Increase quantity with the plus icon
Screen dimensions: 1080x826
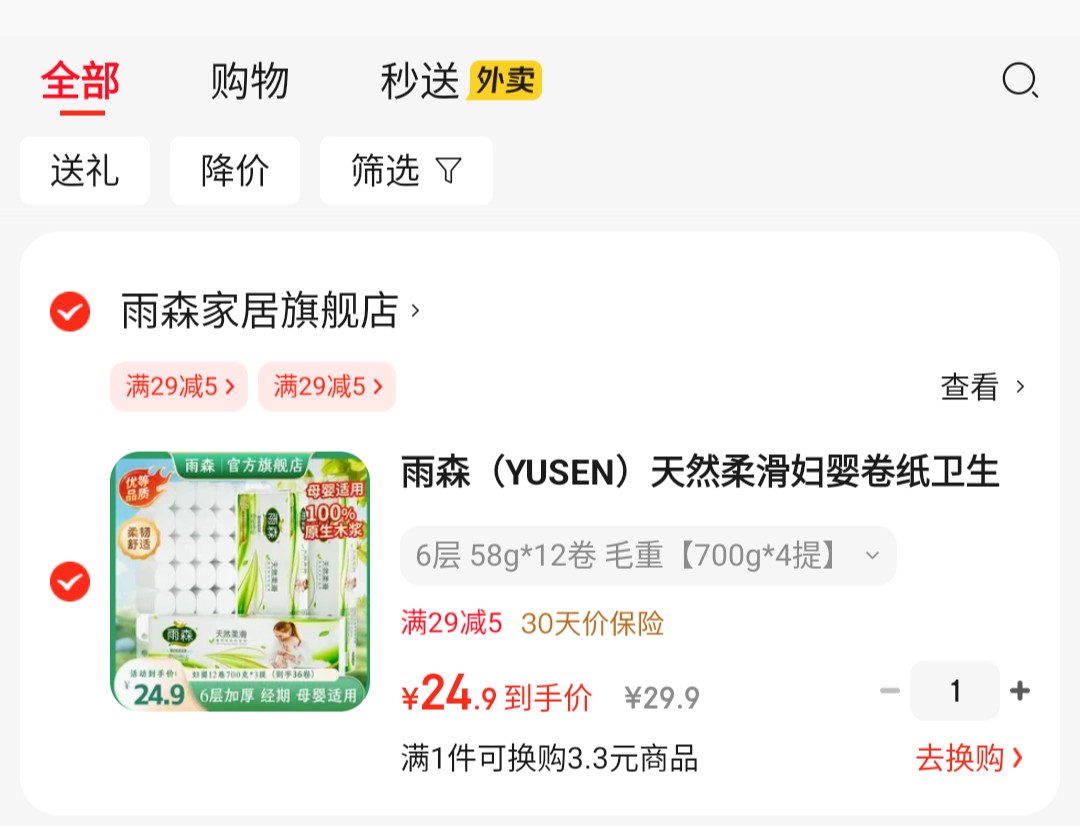tap(1019, 690)
